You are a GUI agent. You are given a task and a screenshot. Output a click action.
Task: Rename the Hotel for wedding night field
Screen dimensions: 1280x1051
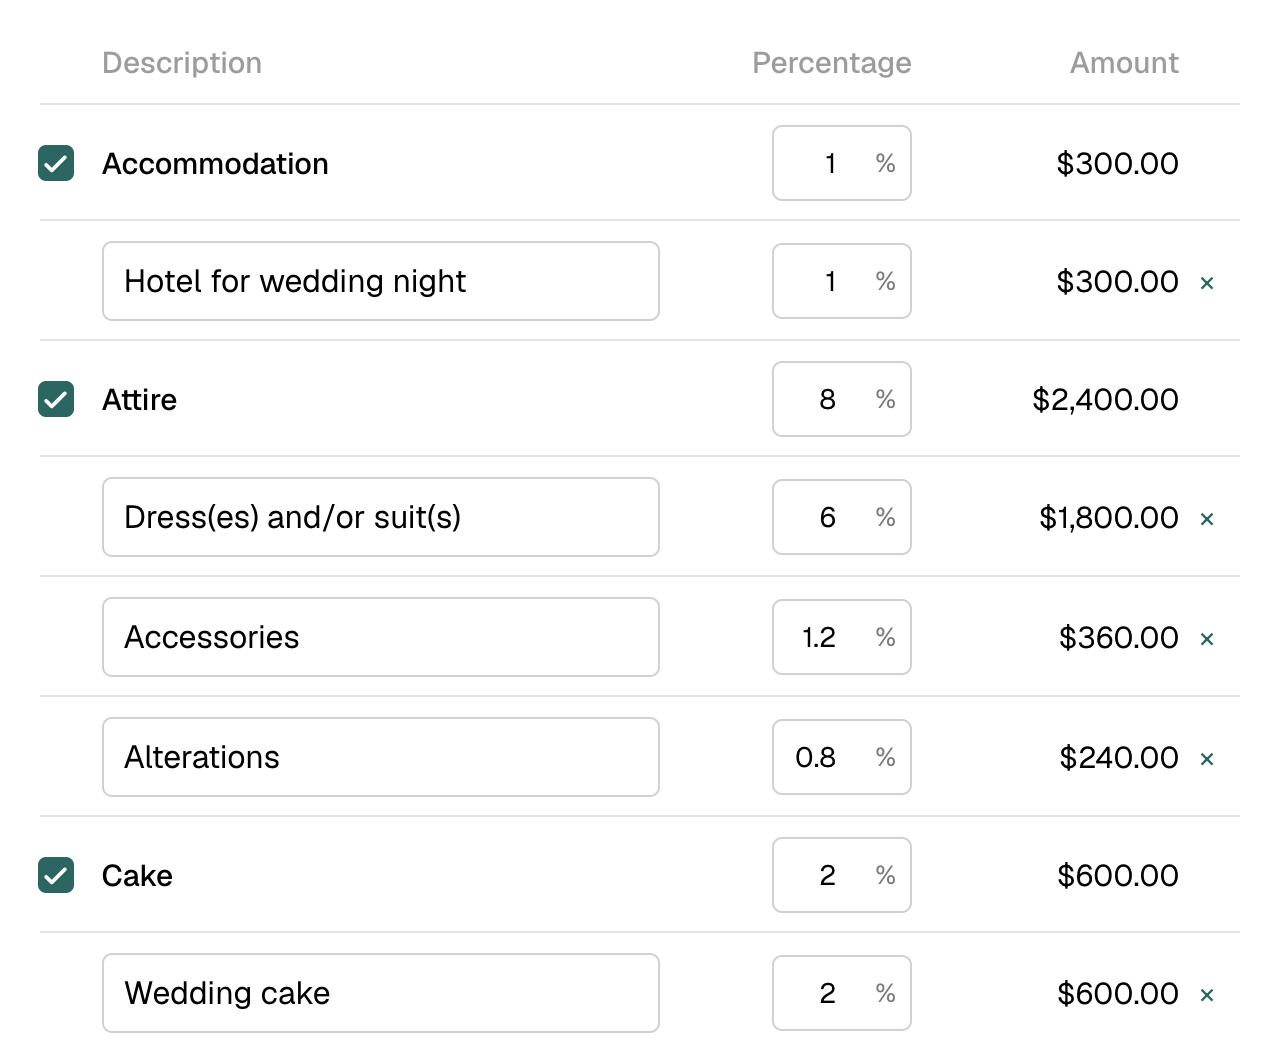(381, 281)
